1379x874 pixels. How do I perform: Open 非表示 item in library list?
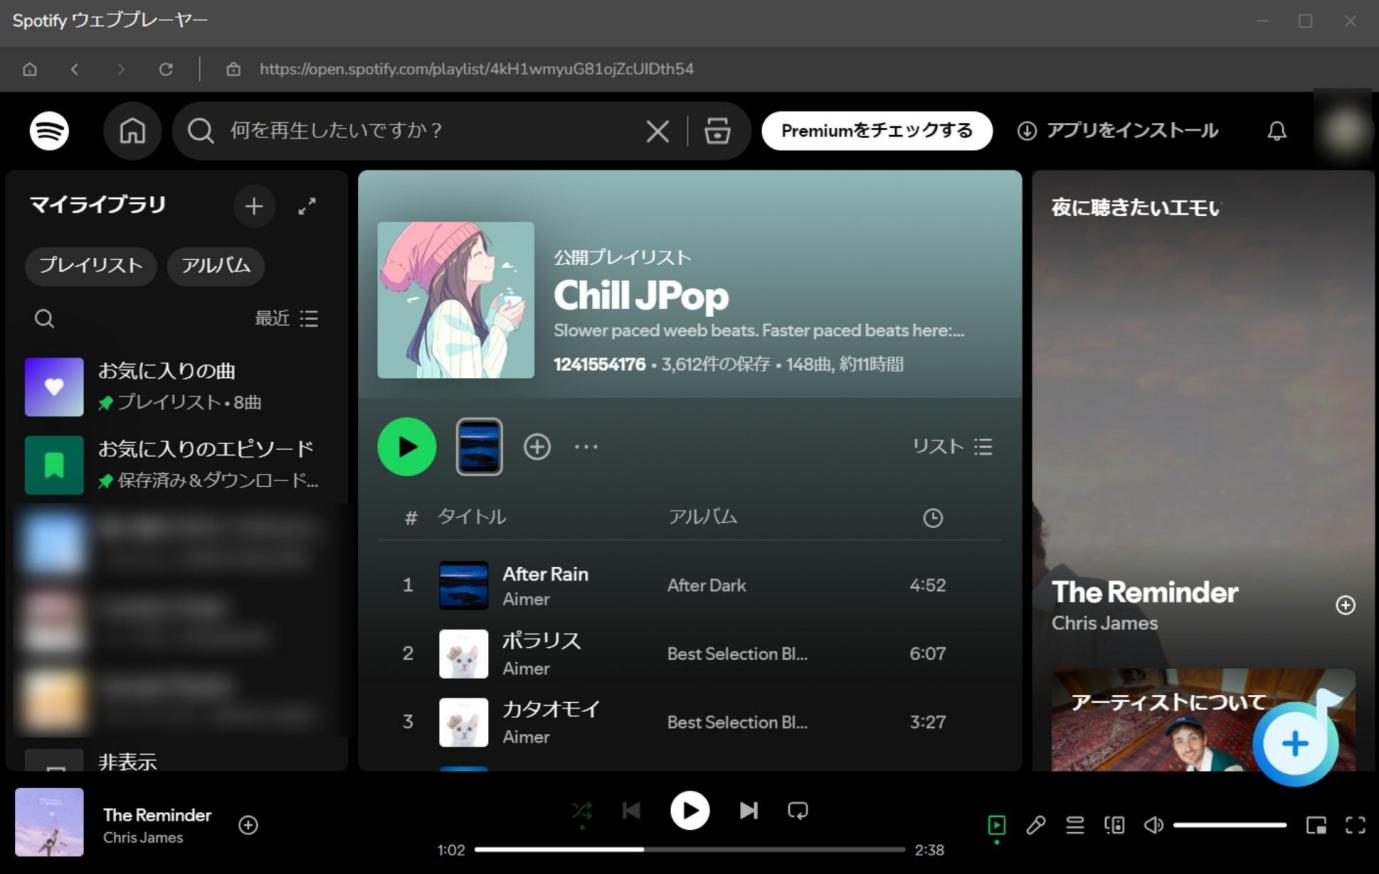pos(177,760)
